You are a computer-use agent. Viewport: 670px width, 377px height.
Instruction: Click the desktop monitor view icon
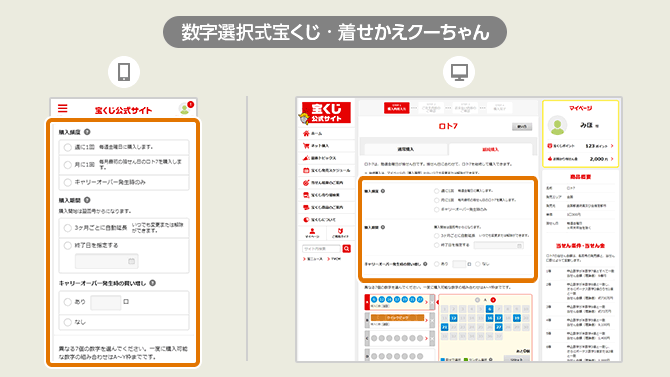(x=459, y=72)
